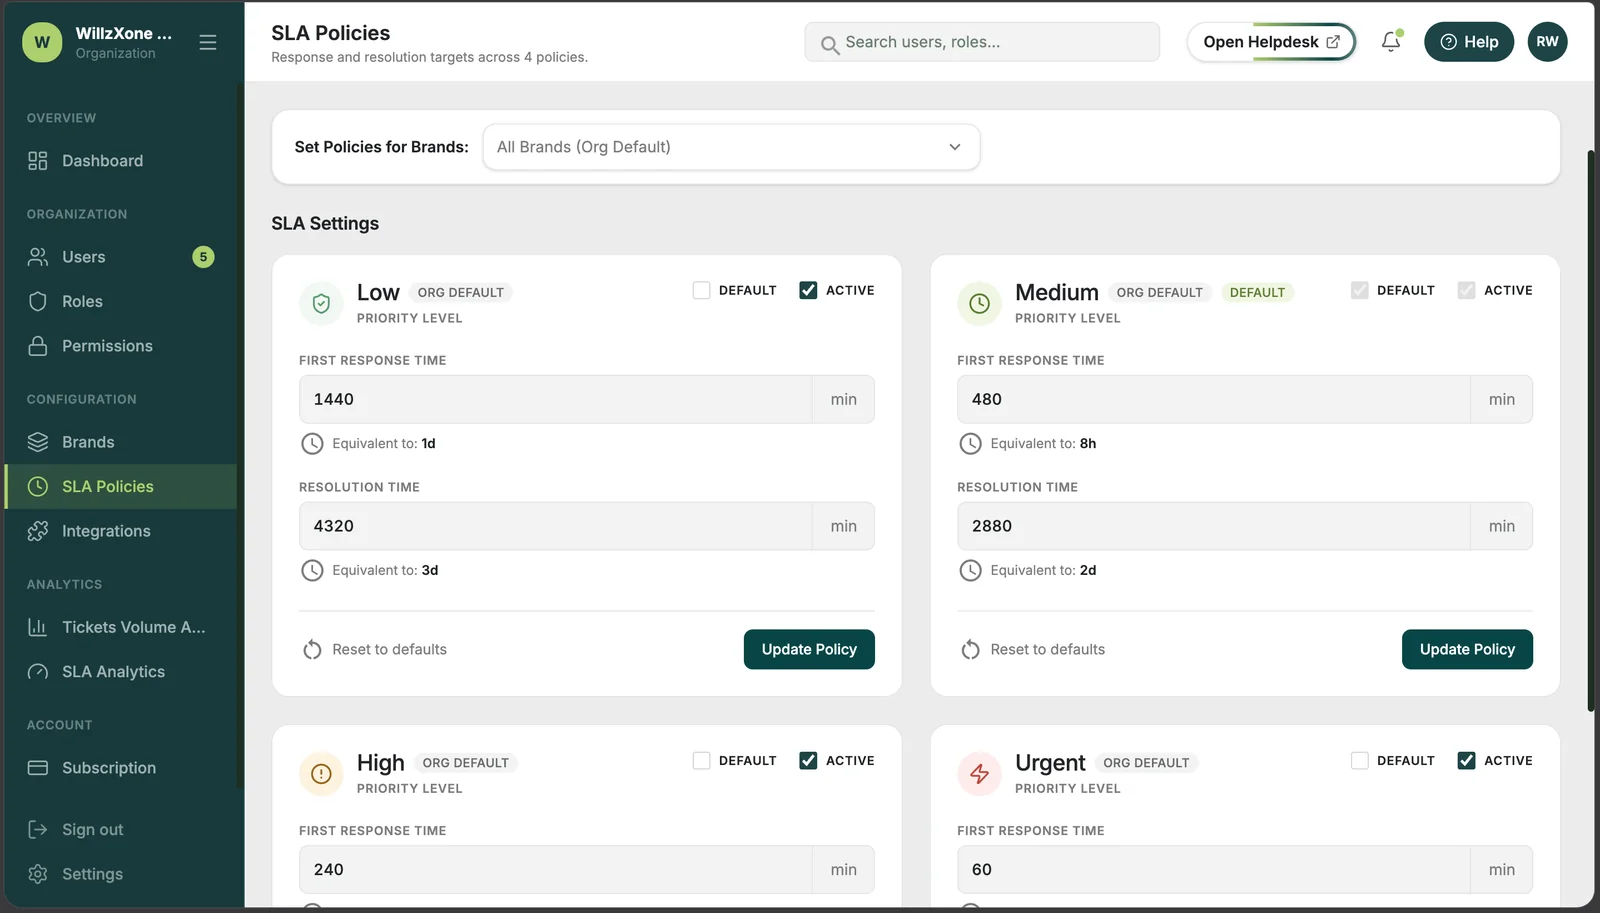Click the RW user avatar
The width and height of the screenshot is (1600, 913).
click(1547, 42)
